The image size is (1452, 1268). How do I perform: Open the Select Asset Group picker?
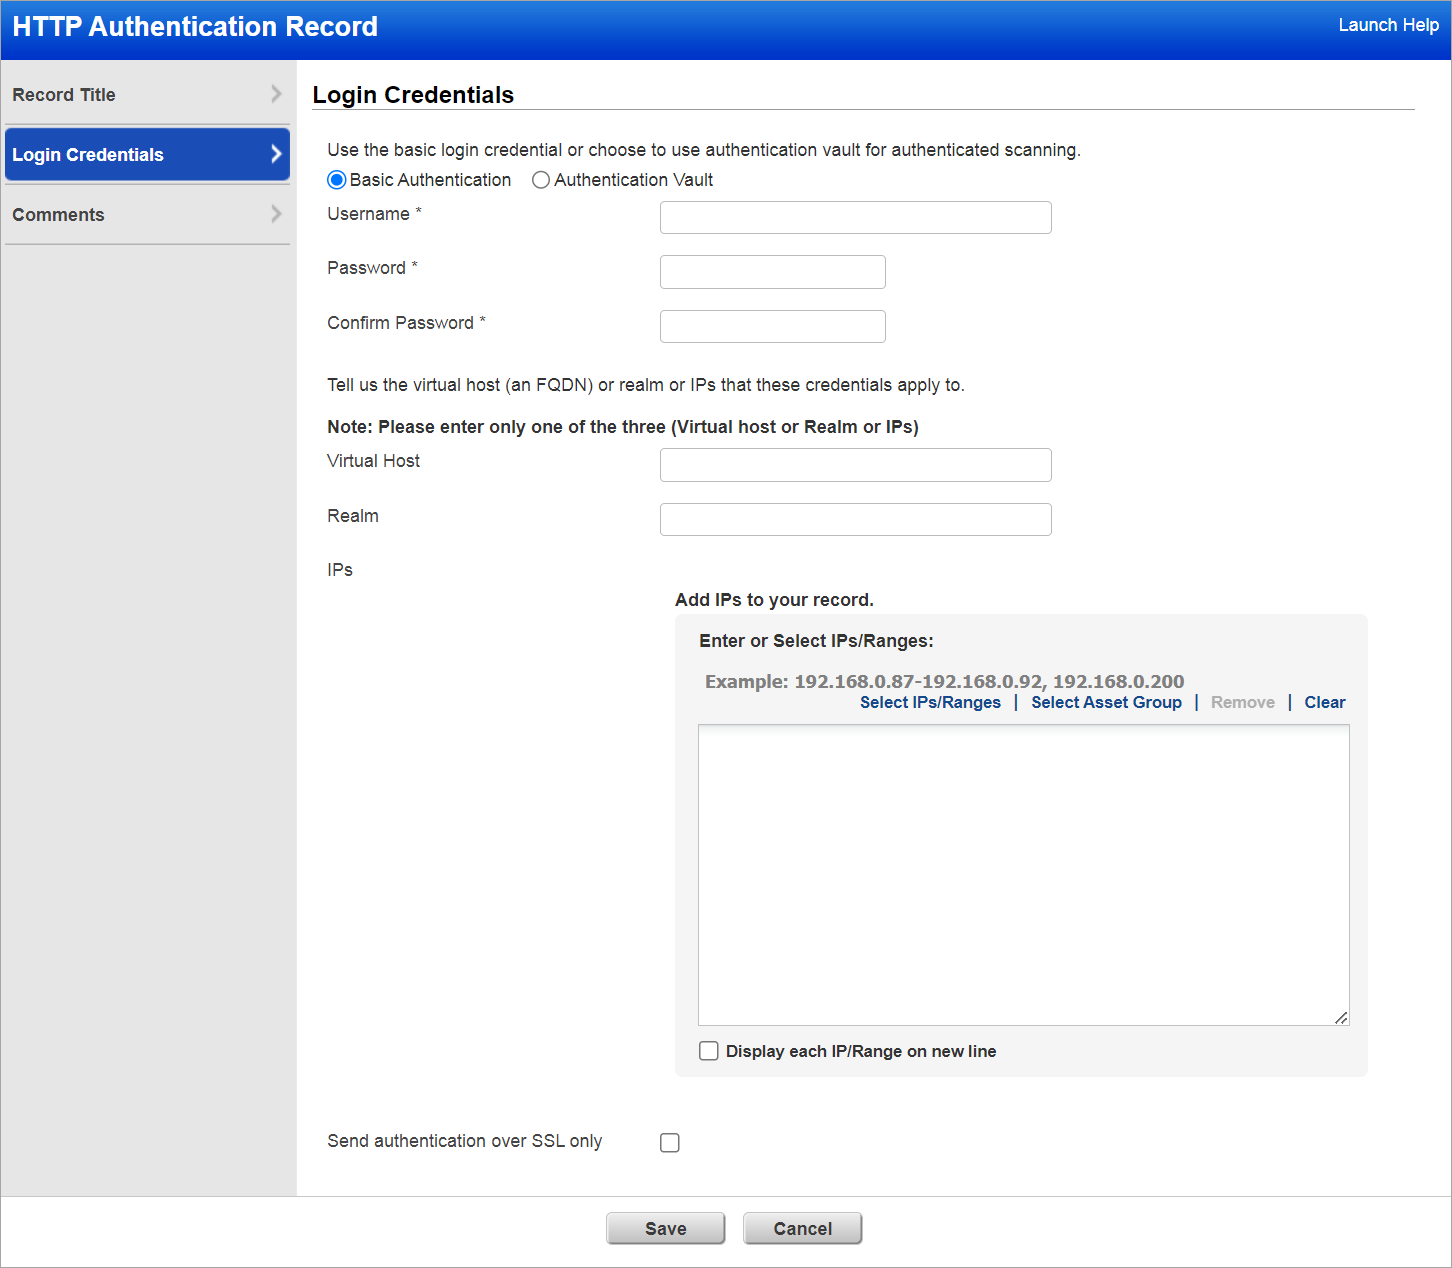tap(1106, 702)
